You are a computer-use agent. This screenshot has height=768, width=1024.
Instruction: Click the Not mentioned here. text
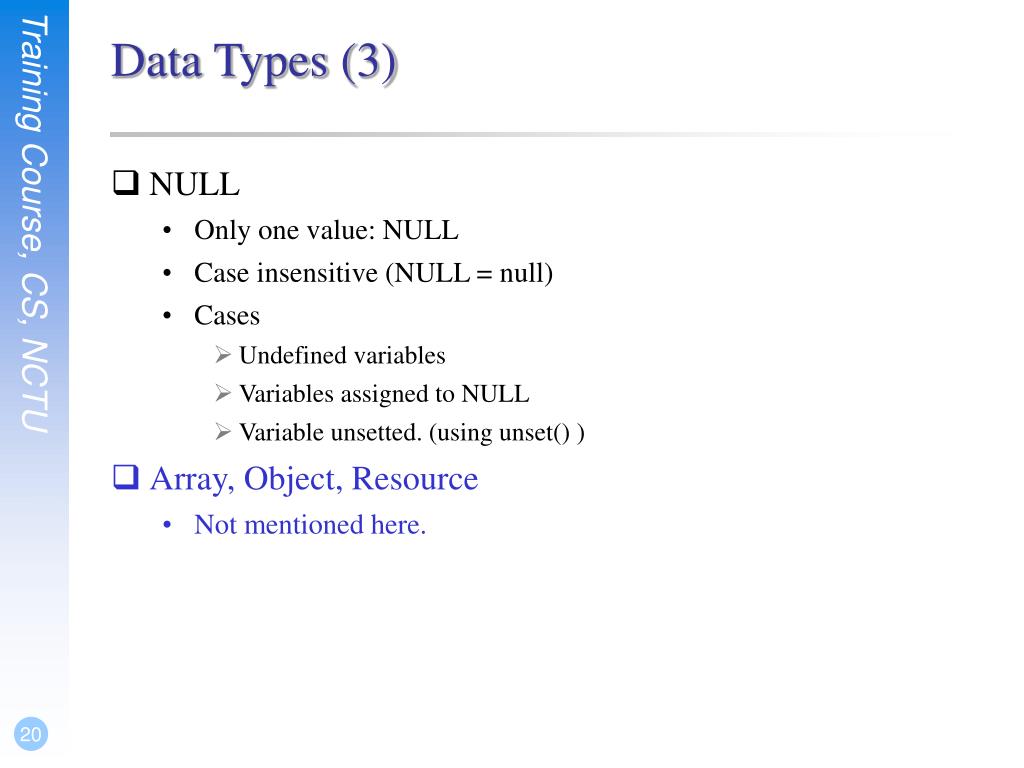click(310, 524)
